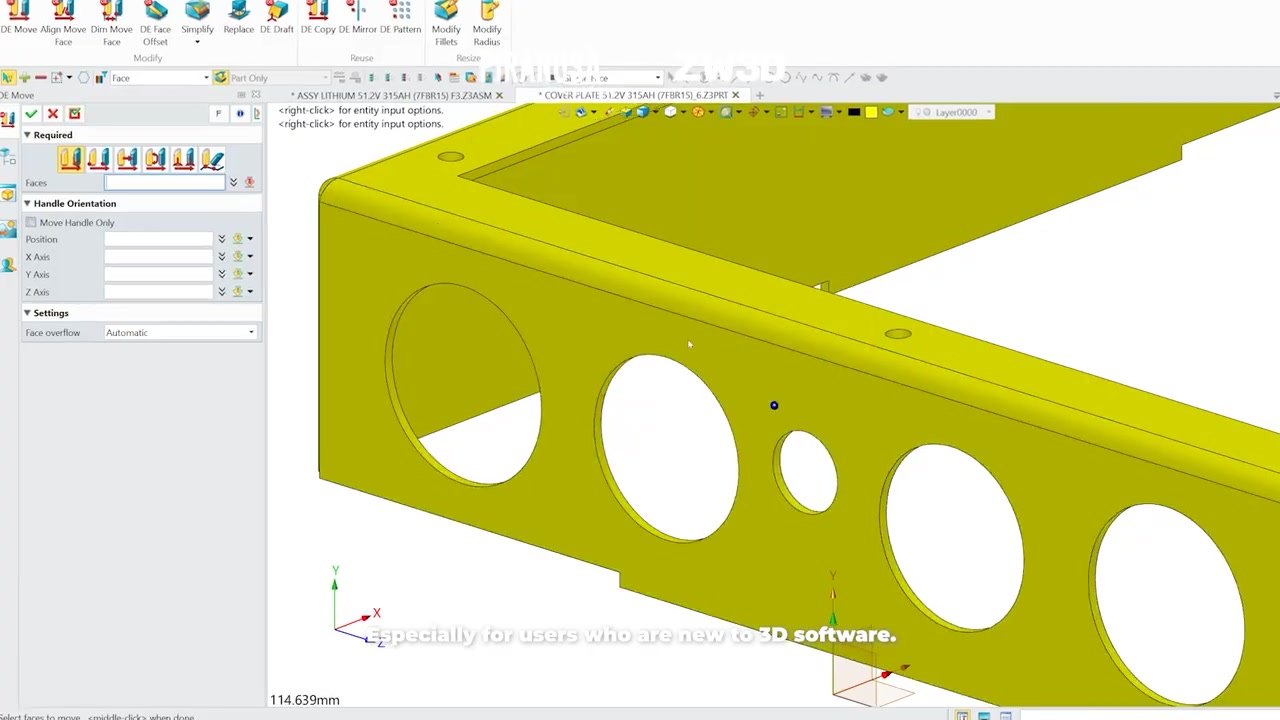The width and height of the screenshot is (1280, 720).
Task: Click the F button in DE Move panel
Action: 218,114
